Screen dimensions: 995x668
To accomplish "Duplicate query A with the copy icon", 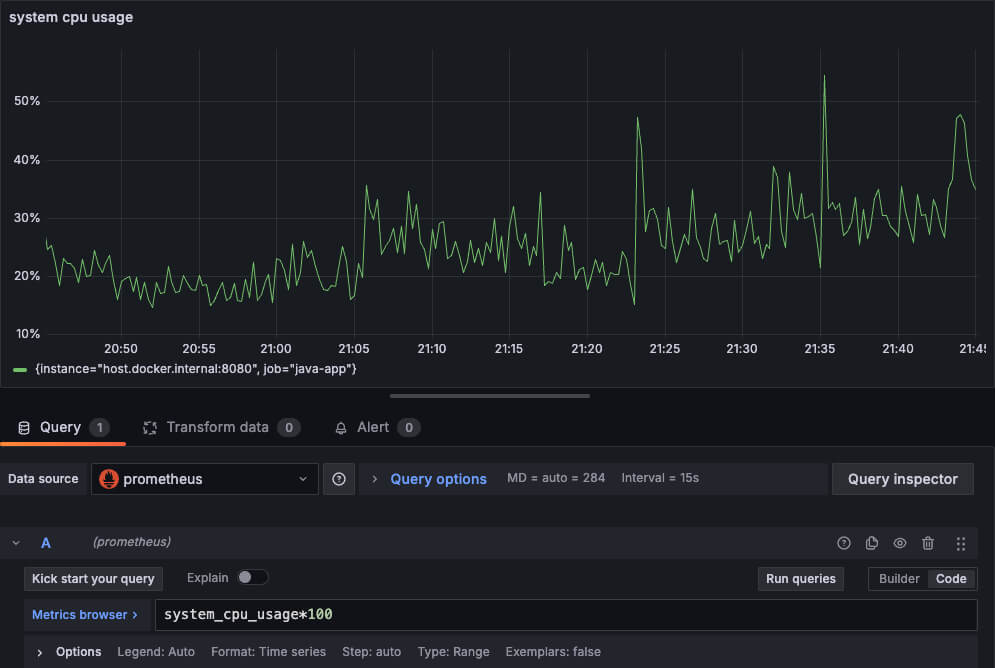I will tap(872, 543).
